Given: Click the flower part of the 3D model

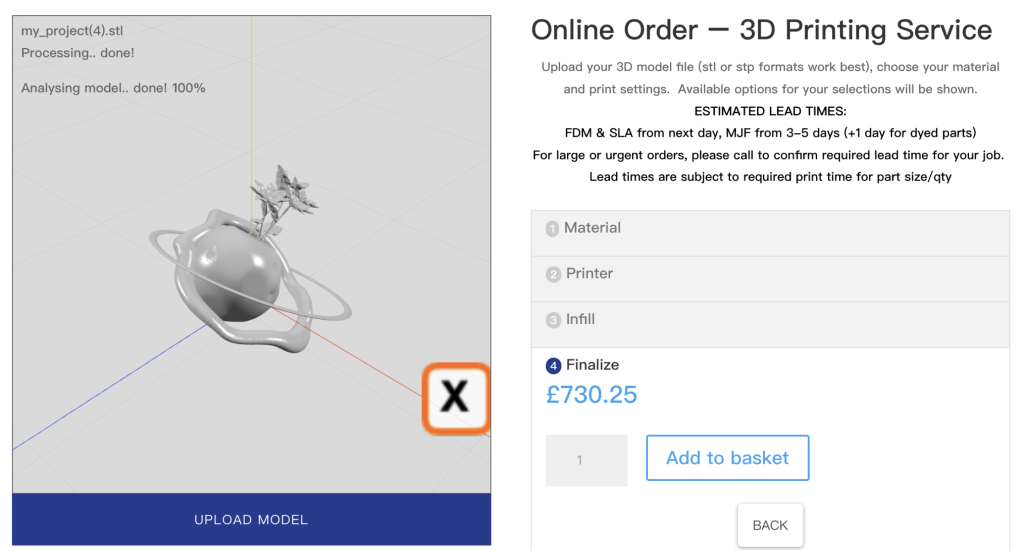Looking at the screenshot, I should pos(282,196).
